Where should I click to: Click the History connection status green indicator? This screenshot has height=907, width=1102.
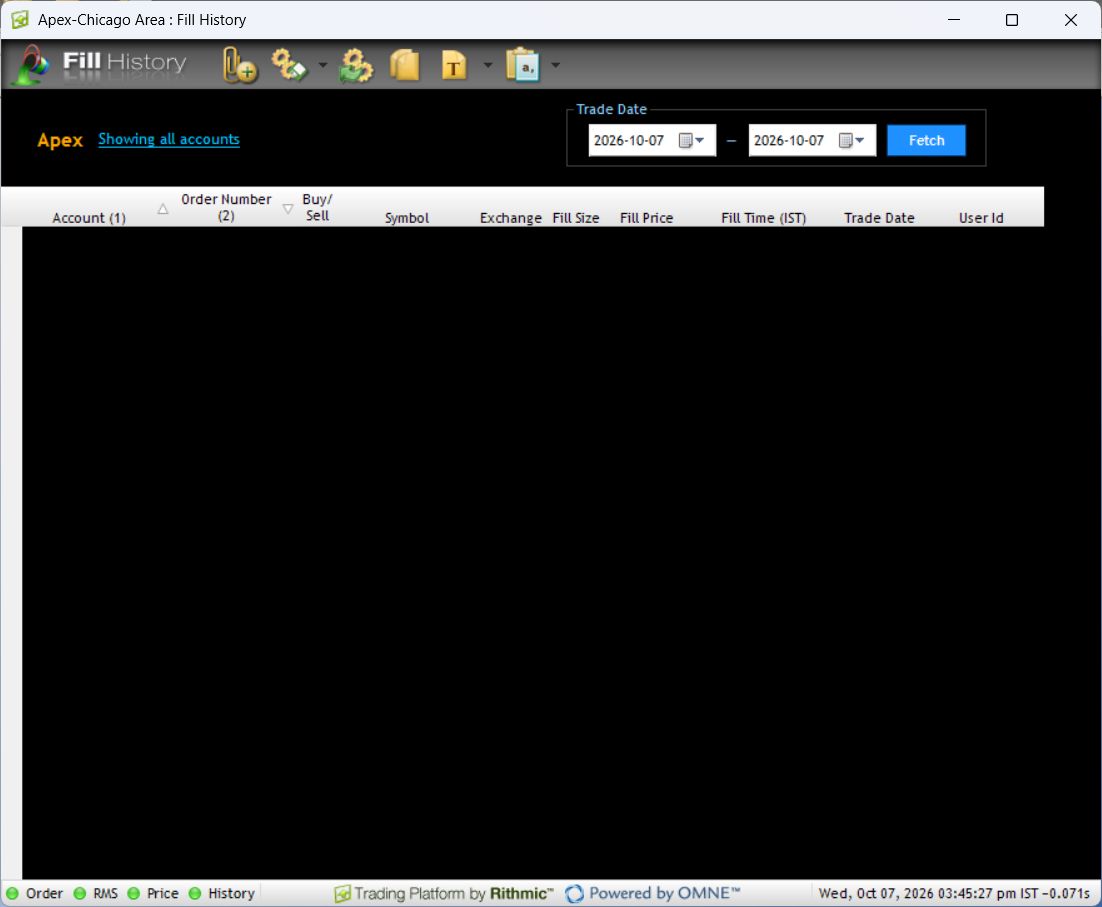point(195,893)
